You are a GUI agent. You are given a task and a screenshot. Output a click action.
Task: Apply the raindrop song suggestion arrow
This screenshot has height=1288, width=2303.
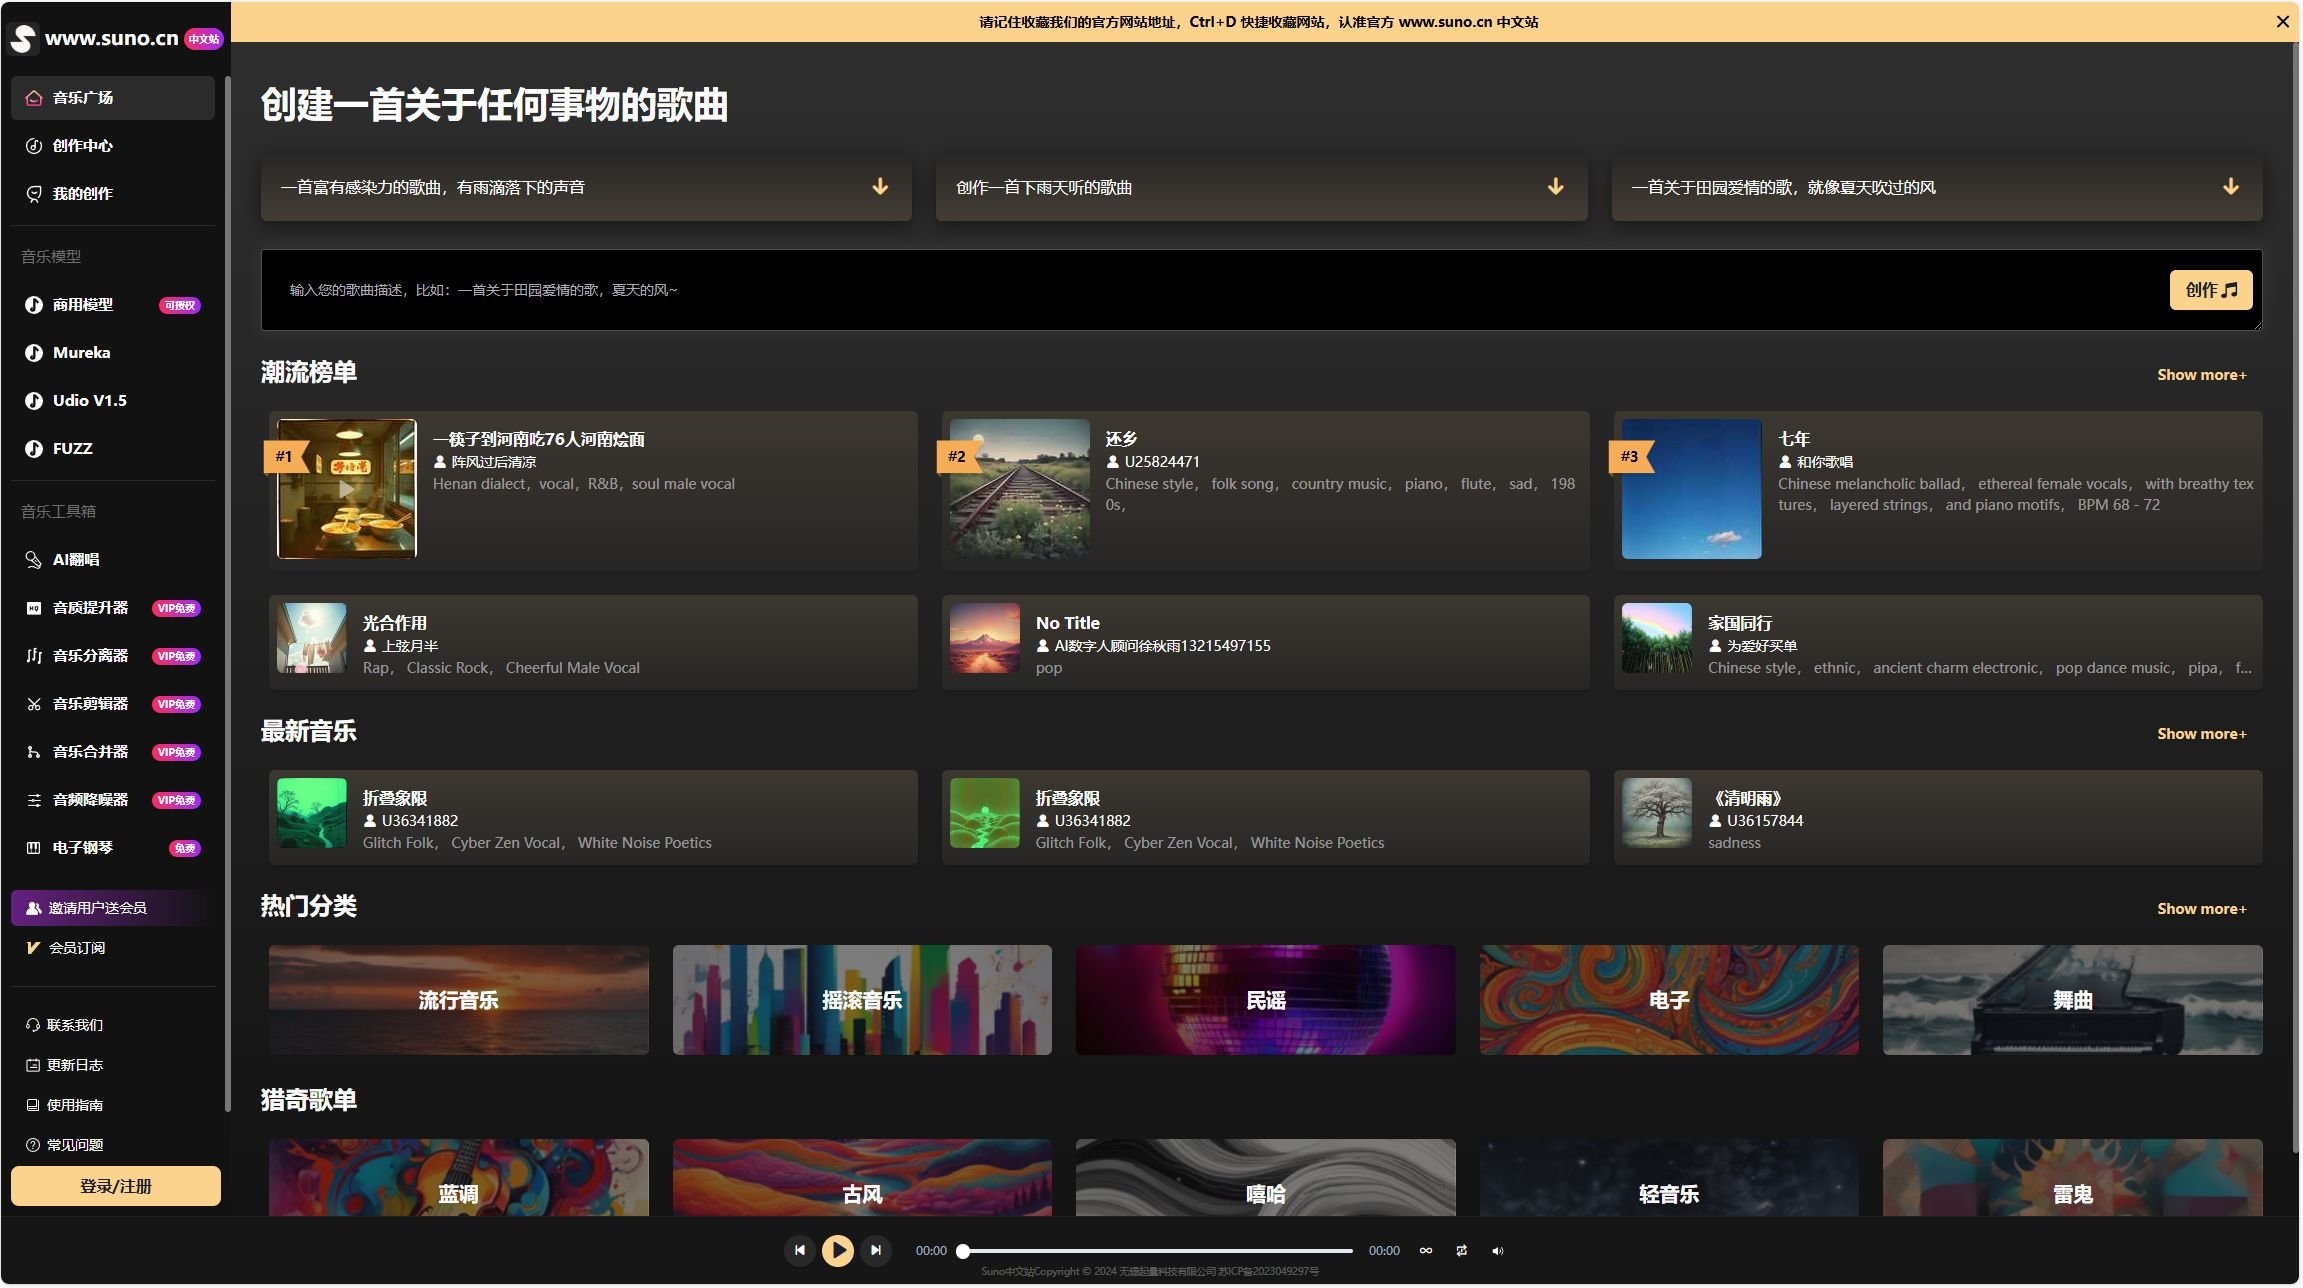(x=880, y=187)
